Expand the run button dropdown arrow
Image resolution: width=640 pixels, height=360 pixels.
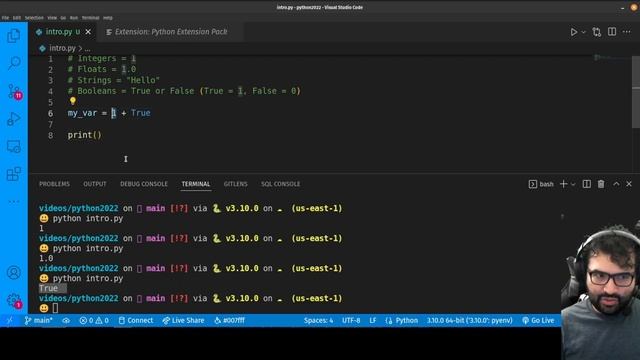tap(583, 32)
